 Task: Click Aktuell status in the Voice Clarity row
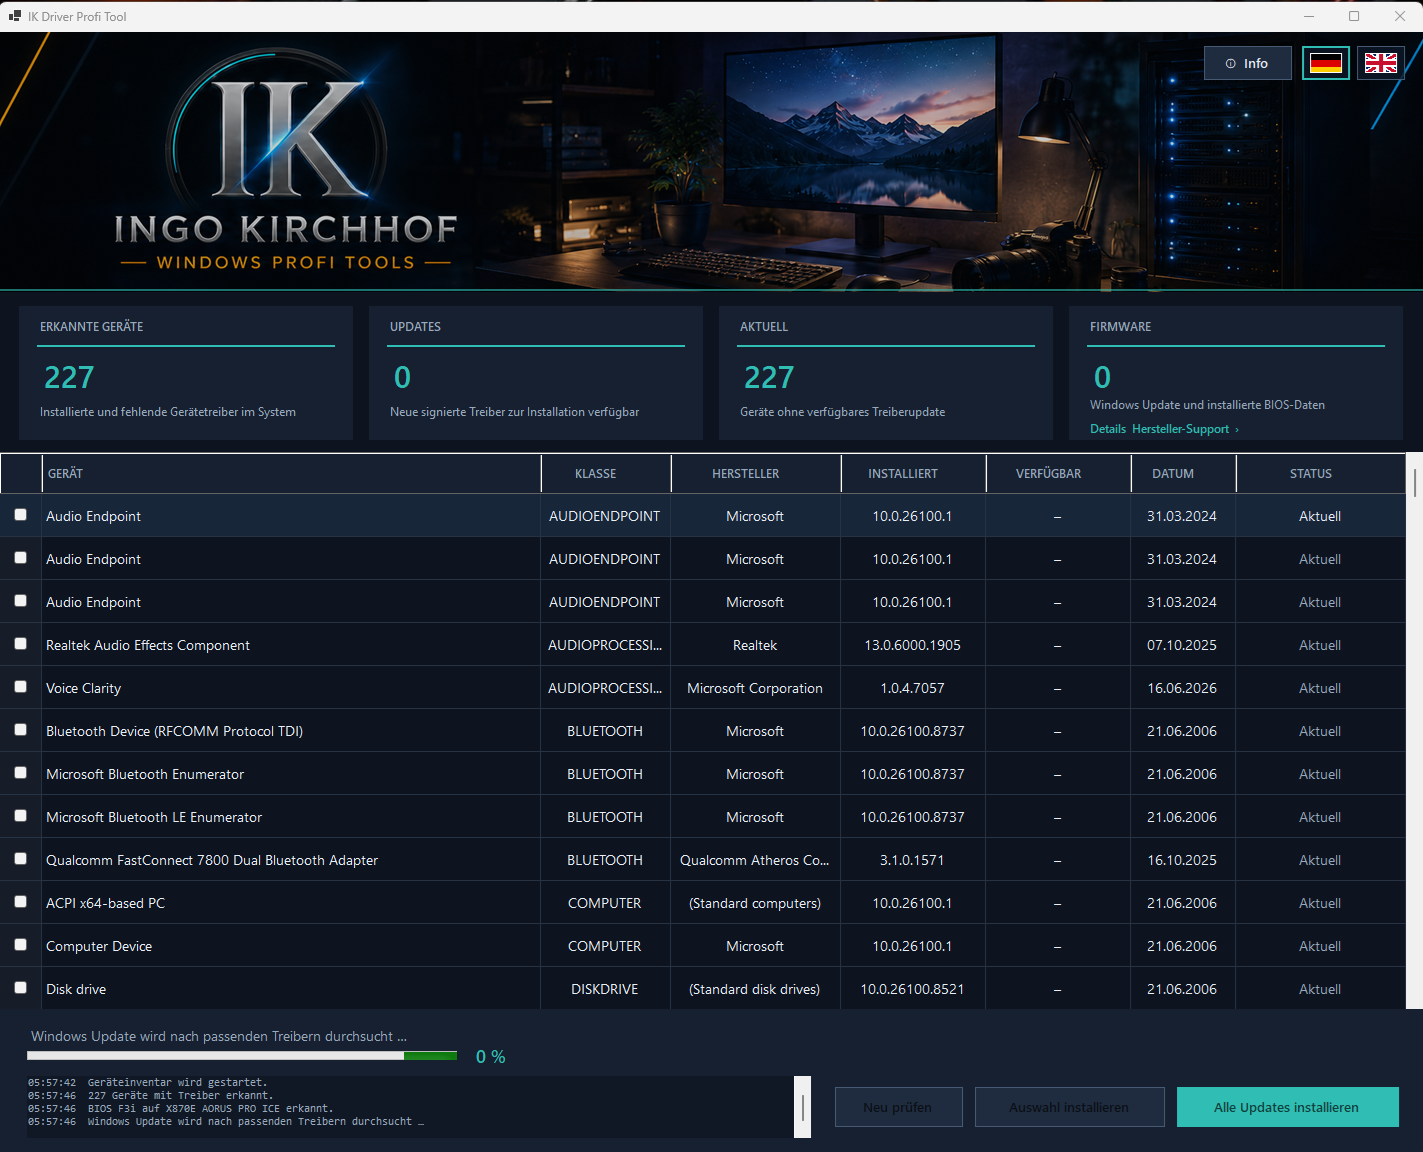1320,688
